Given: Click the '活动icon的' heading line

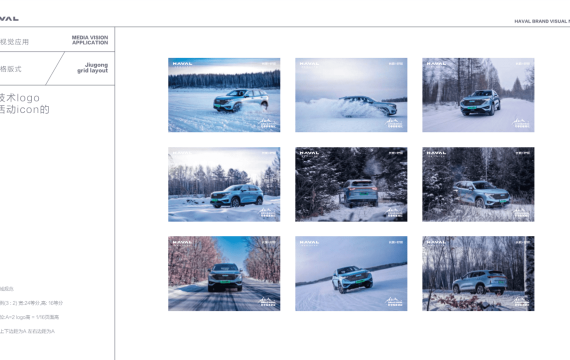Looking at the screenshot, I should click(24, 109).
